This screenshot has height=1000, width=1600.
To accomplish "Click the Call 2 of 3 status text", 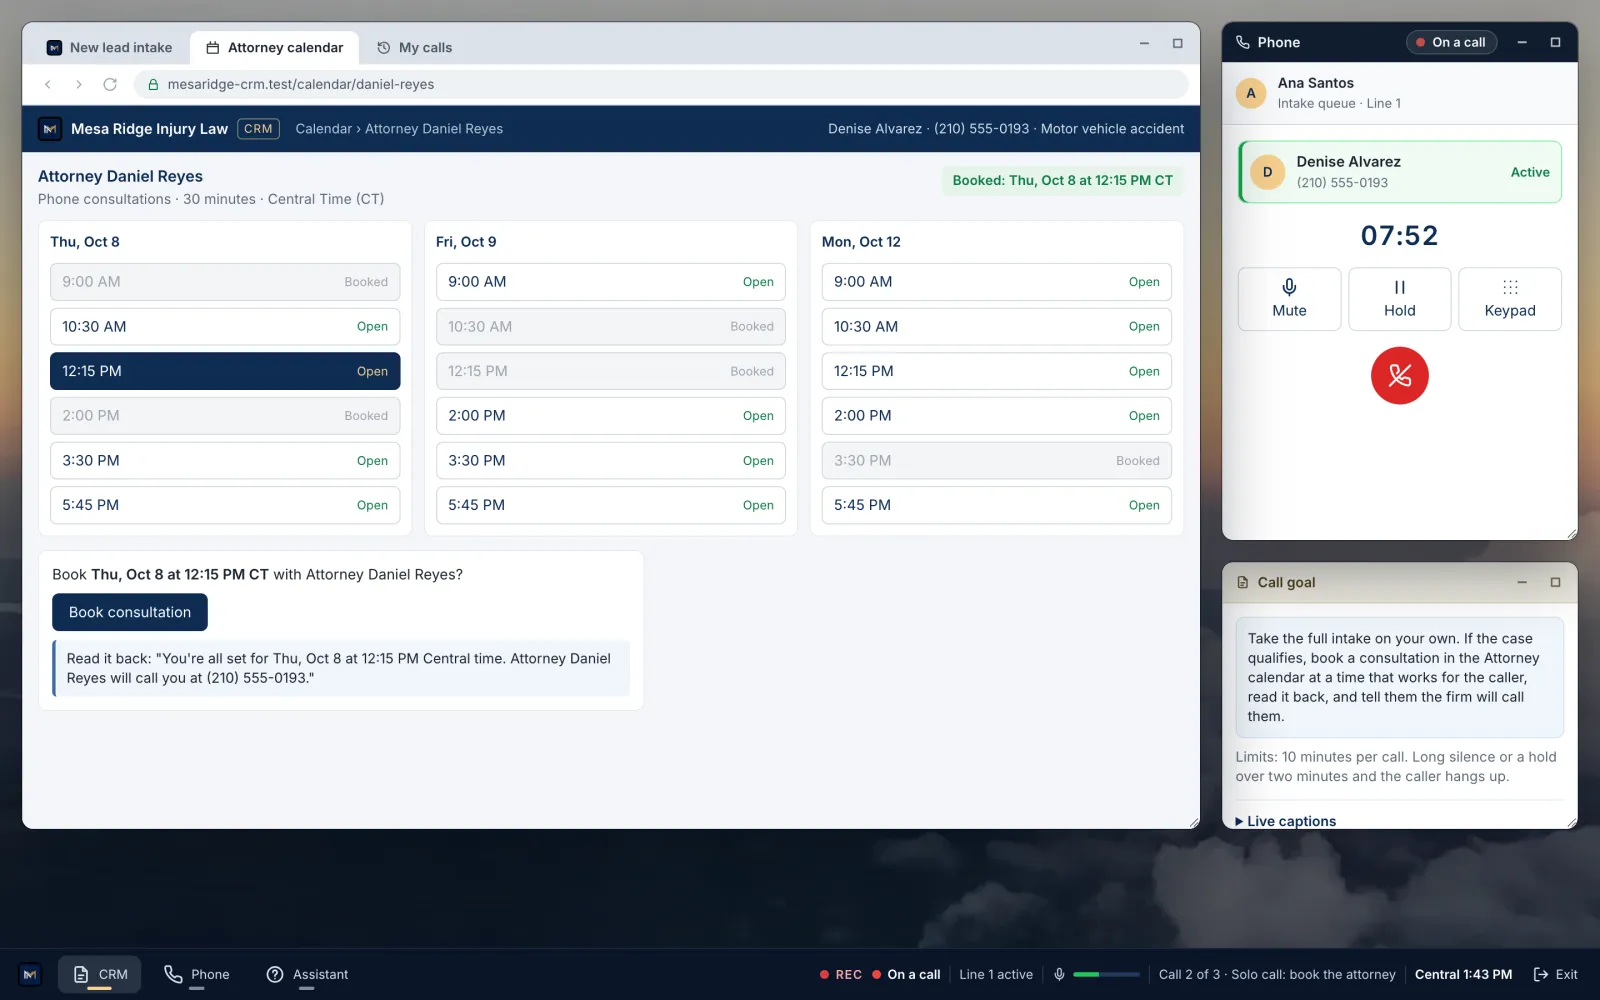I will click(1277, 974).
